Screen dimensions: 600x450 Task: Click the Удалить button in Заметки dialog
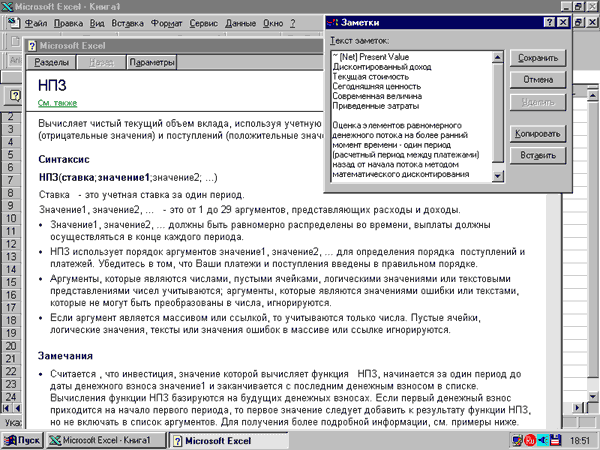[538, 102]
